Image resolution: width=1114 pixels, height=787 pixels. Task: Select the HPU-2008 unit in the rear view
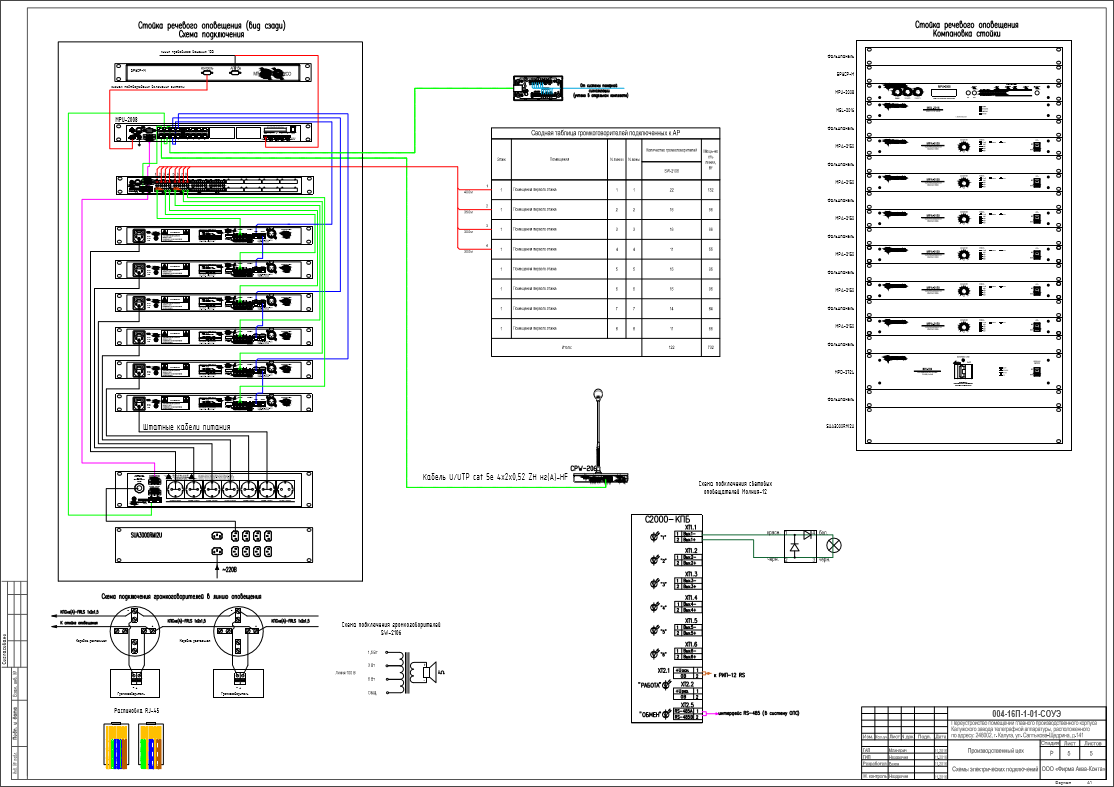click(214, 133)
